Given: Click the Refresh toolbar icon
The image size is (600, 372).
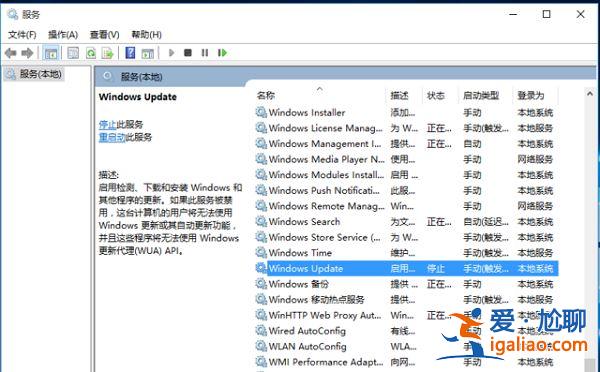Looking at the screenshot, I should pos(91,53).
